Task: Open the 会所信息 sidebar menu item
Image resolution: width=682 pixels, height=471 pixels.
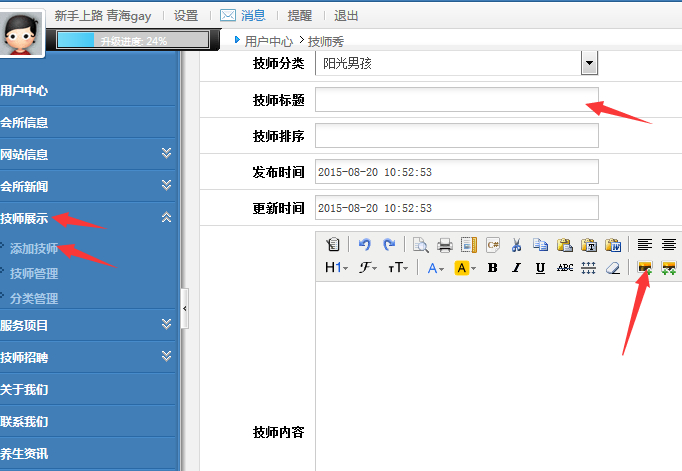Action: (24, 123)
